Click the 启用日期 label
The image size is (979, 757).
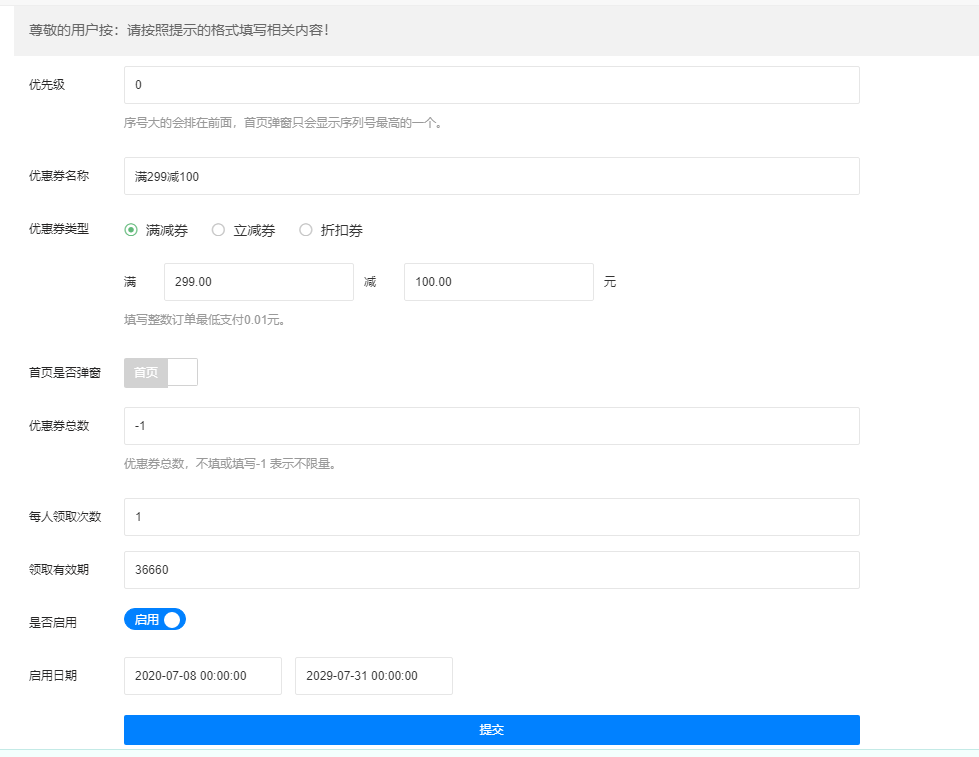pos(52,675)
